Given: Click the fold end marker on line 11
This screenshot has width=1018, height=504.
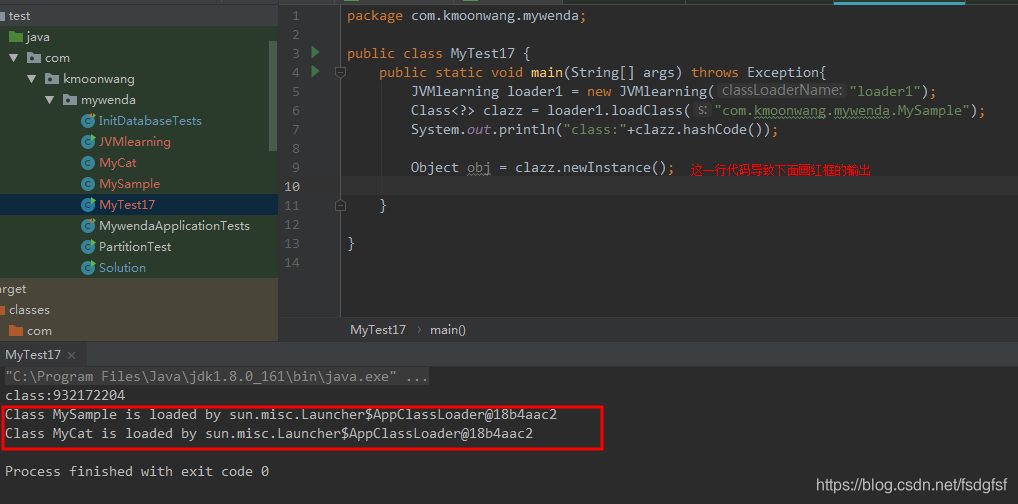Looking at the screenshot, I should point(340,205).
